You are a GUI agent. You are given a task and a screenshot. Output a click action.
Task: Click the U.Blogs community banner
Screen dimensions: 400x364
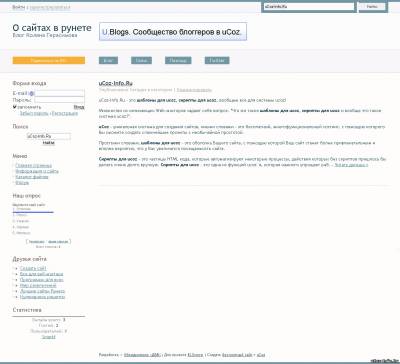[x=173, y=32]
